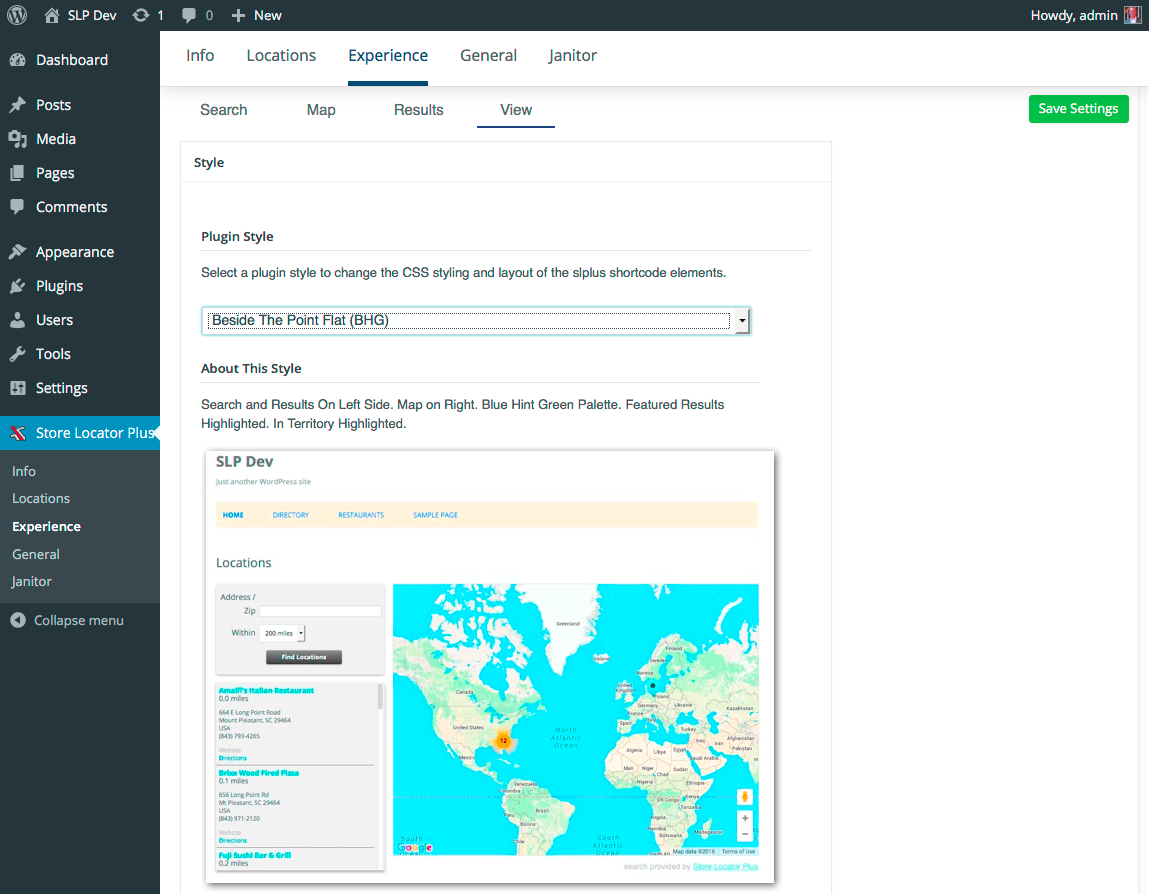Open the Janitor top tab
The height and width of the screenshot is (894, 1149).
tap(573, 56)
